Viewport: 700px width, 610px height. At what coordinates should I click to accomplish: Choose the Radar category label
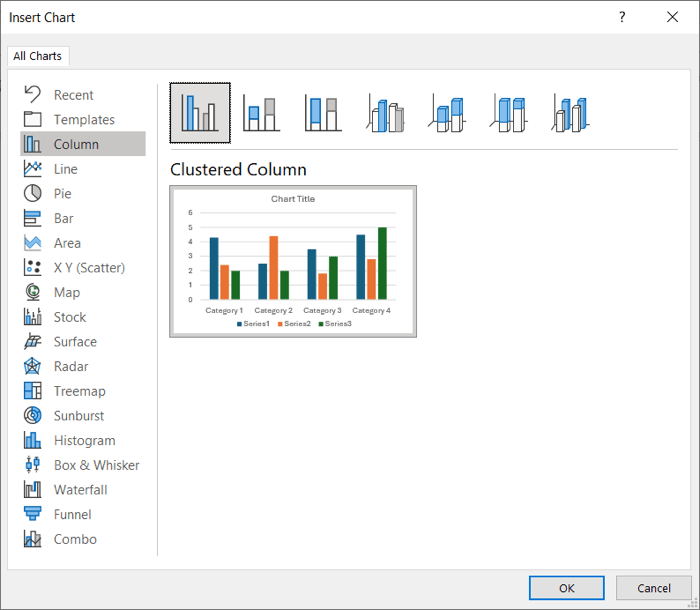coord(71,367)
